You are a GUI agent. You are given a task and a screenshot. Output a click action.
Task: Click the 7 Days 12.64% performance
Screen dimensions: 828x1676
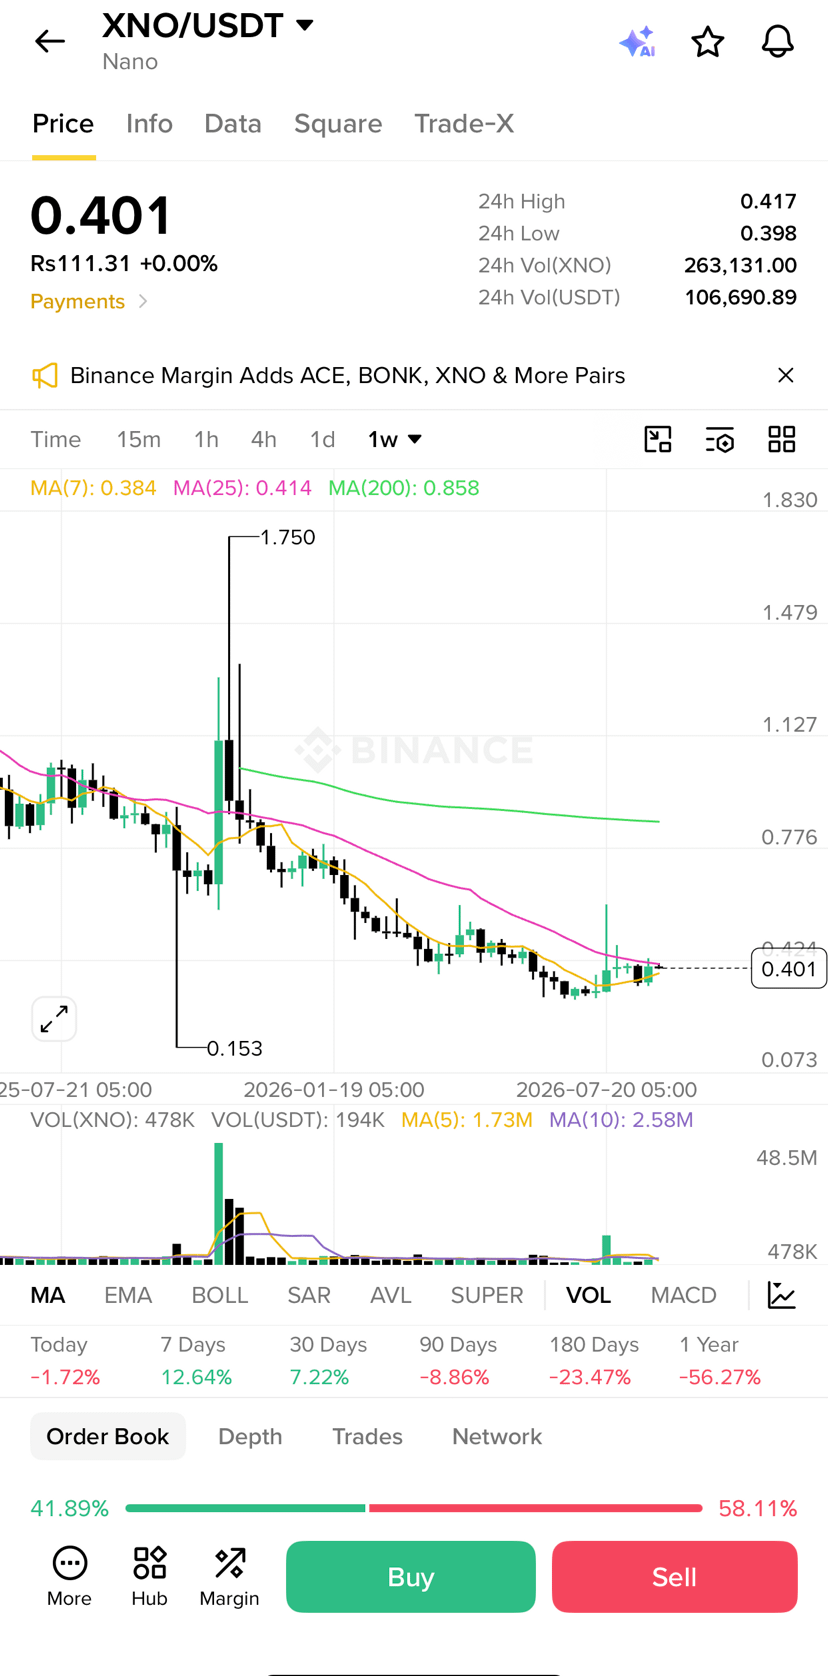(x=196, y=1361)
